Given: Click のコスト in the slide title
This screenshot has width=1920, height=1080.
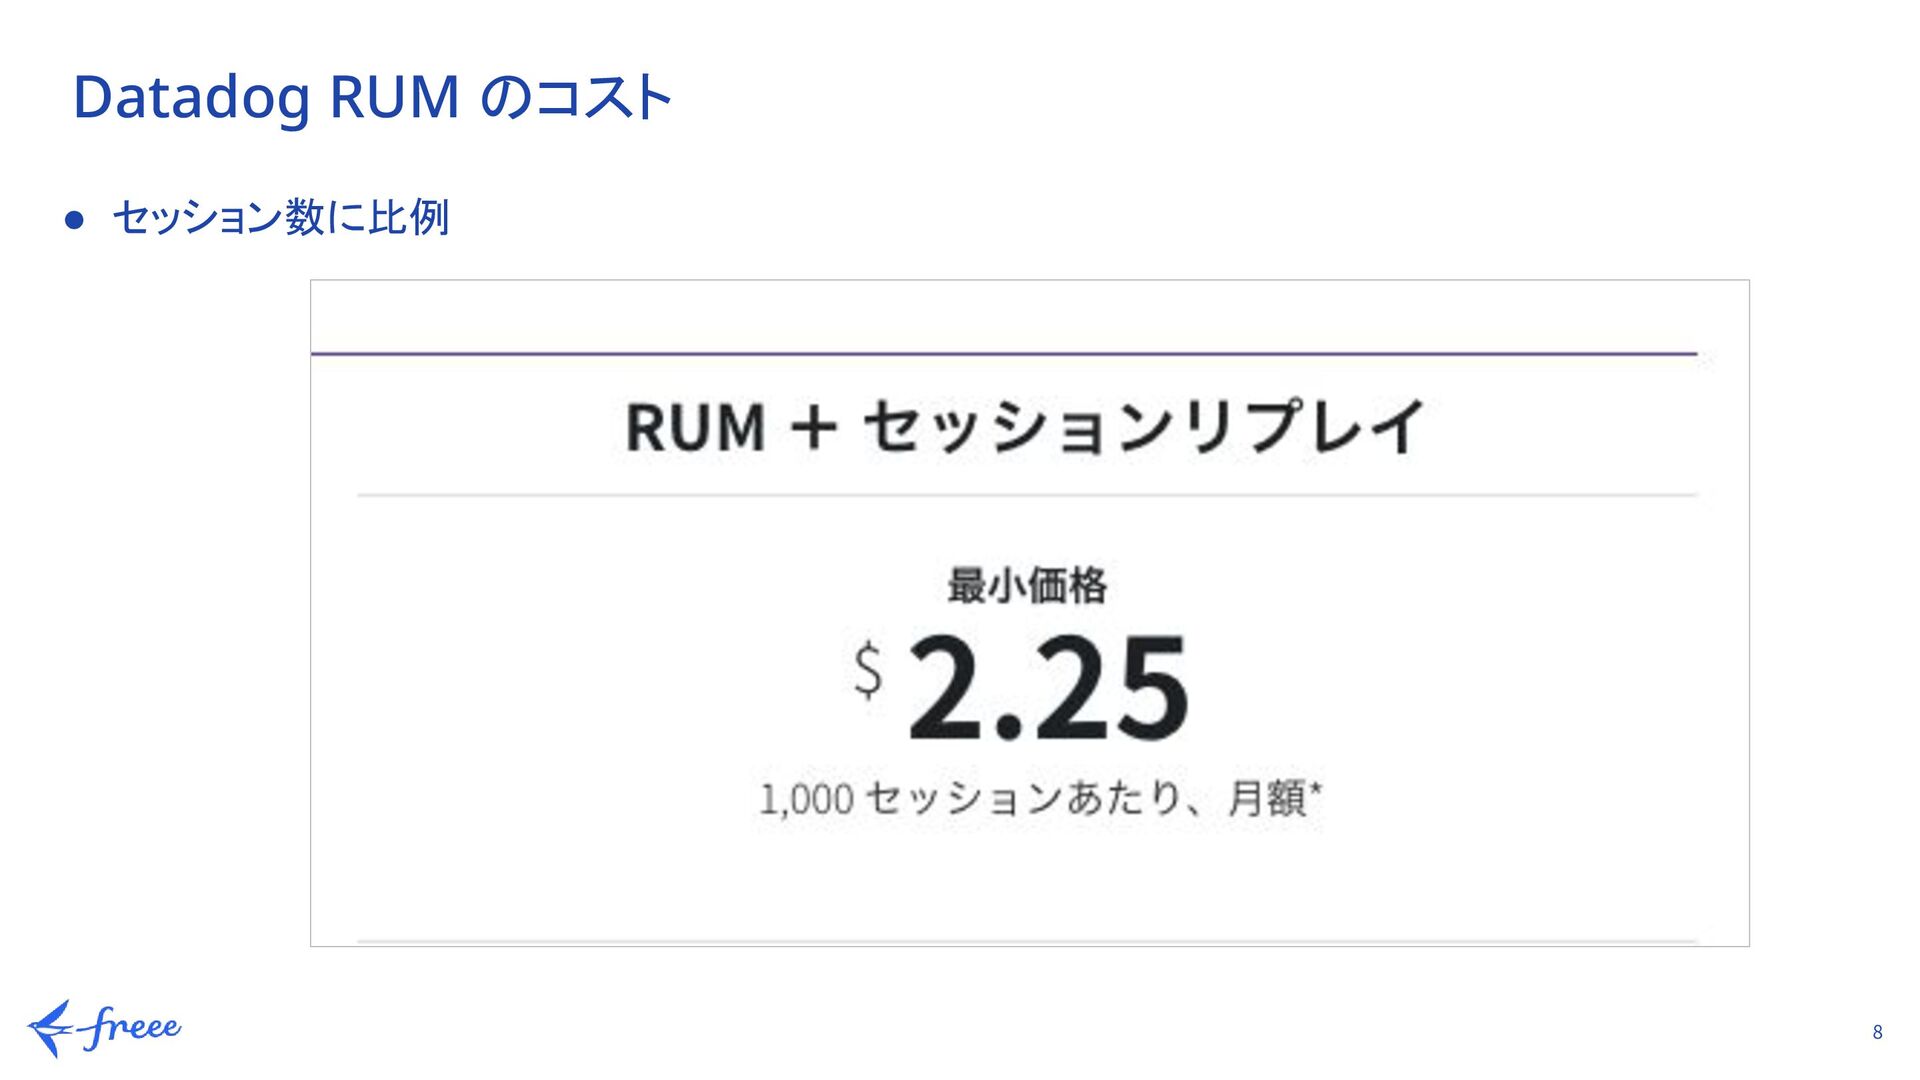Looking at the screenshot, I should (576, 97).
